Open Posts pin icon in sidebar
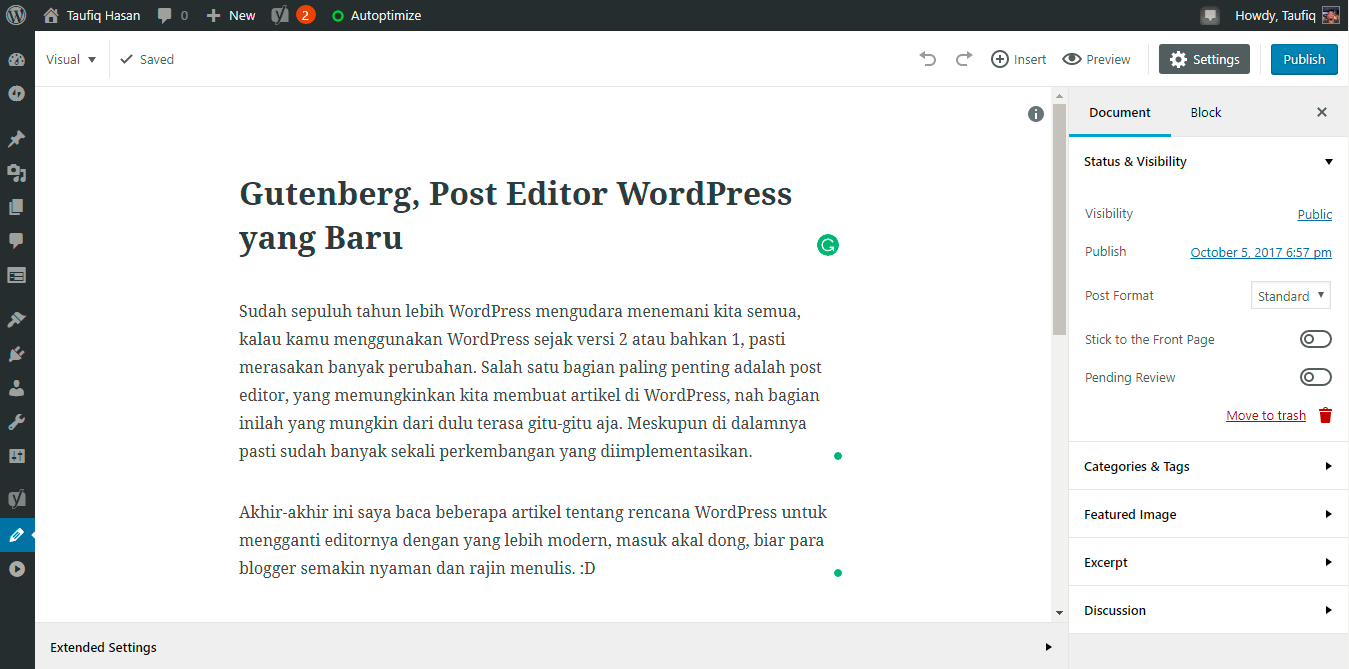Image resolution: width=1349 pixels, height=669 pixels. (x=16, y=139)
